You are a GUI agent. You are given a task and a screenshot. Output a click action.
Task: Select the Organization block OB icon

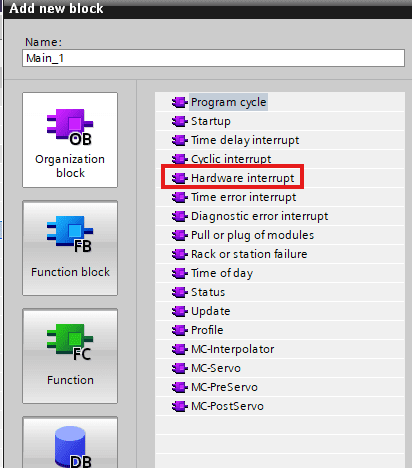coord(70,128)
